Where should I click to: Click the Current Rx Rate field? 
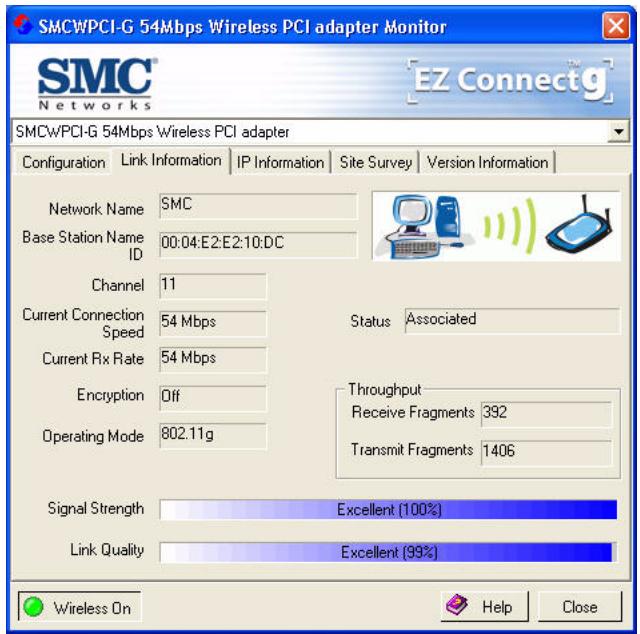point(213,359)
